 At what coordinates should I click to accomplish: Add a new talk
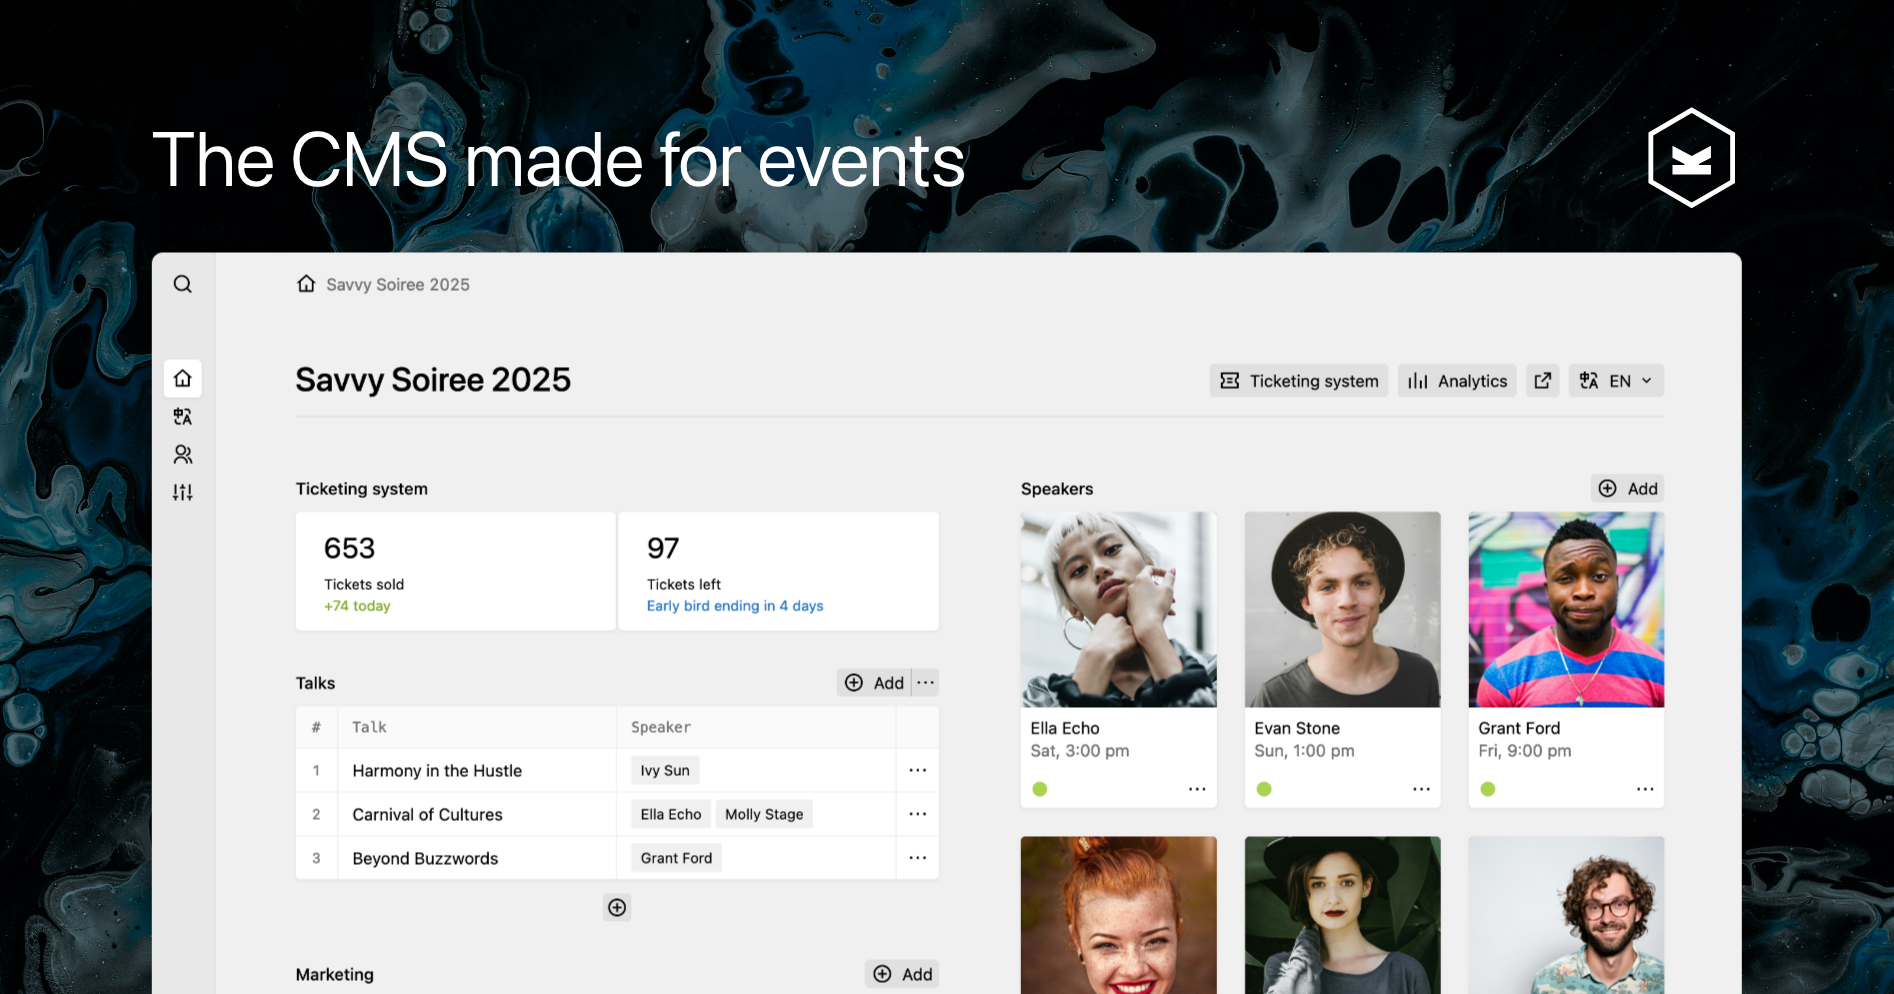(x=874, y=682)
